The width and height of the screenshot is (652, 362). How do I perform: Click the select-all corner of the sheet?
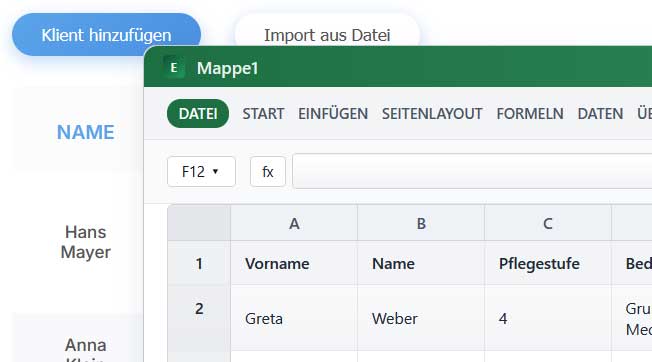(199, 223)
